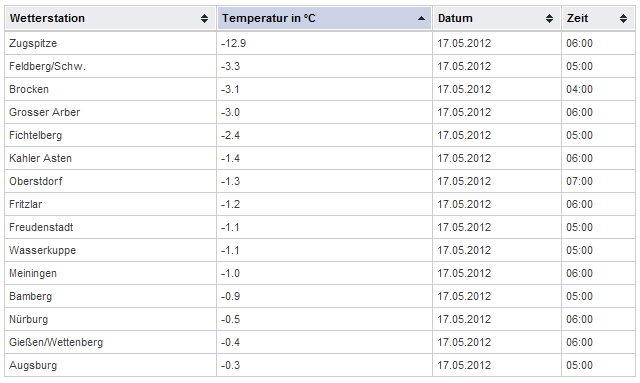Viewport: 640px width, 383px height.
Task: Select the Augsburg station row
Action: 320,365
